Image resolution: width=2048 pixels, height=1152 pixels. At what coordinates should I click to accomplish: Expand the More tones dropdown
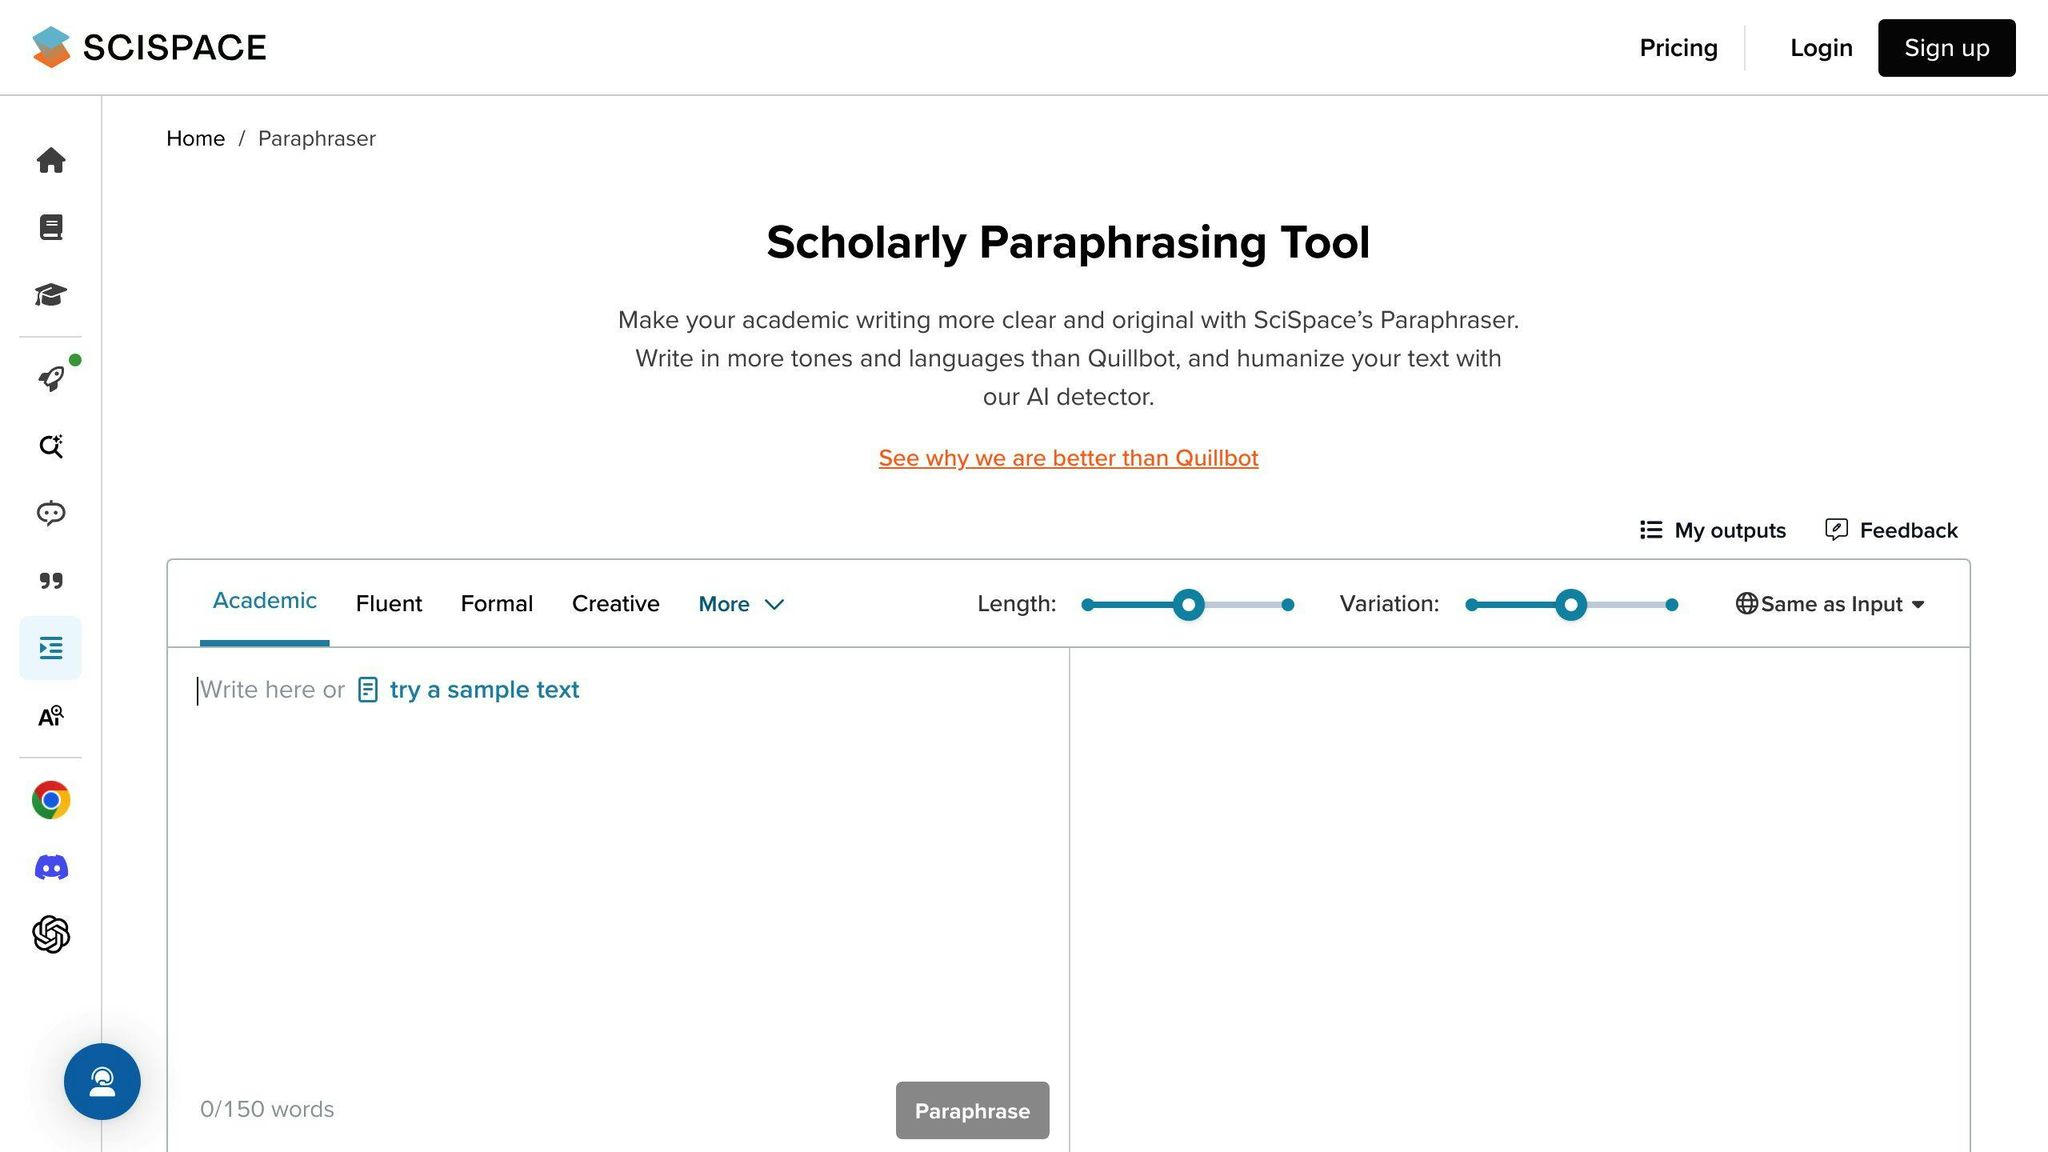740,603
